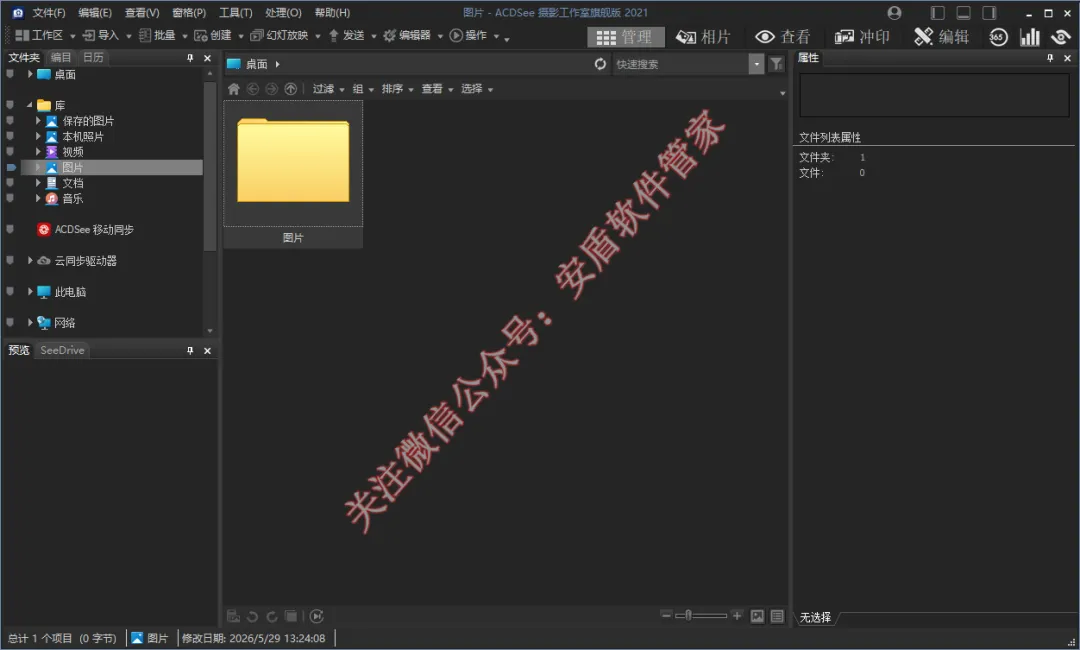Screen dimensions: 1080x650
Task: Switch to details list view icon at bottom right
Action: (777, 616)
